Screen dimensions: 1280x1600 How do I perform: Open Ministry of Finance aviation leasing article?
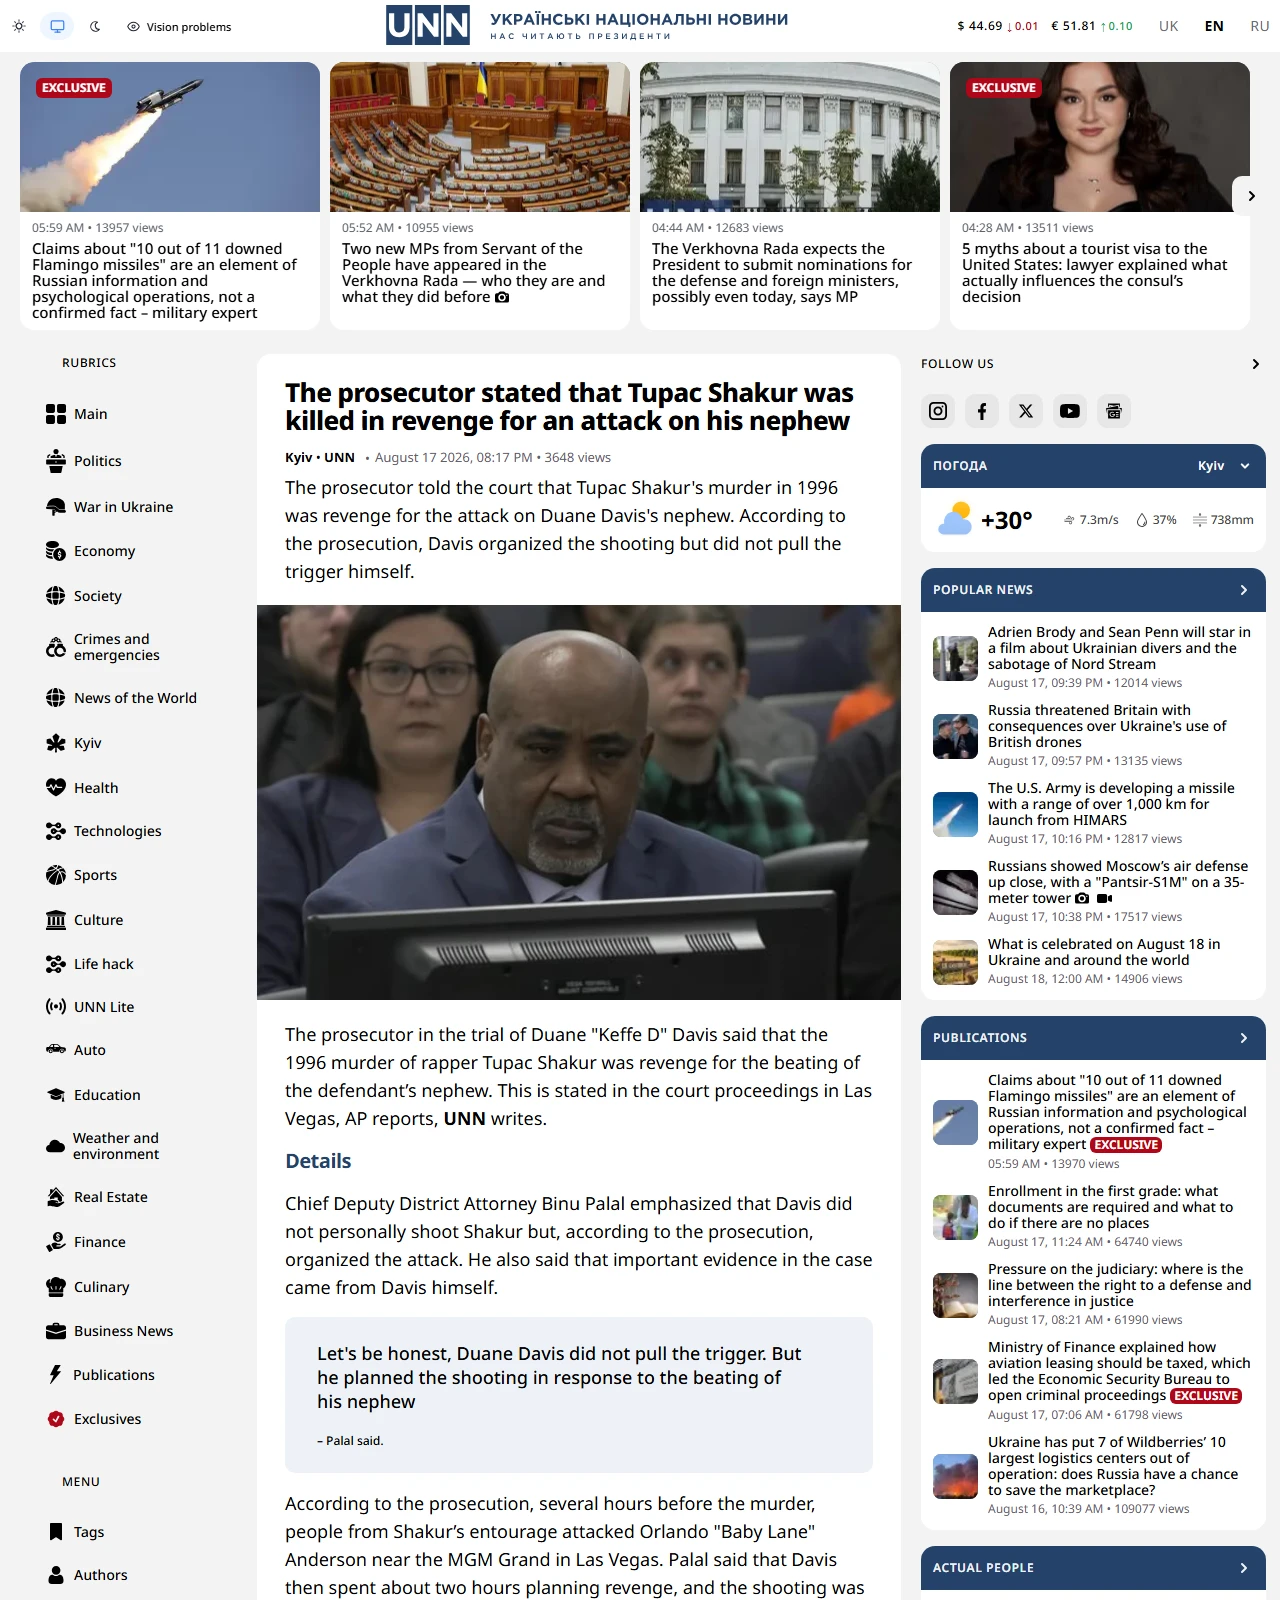1119,1371
